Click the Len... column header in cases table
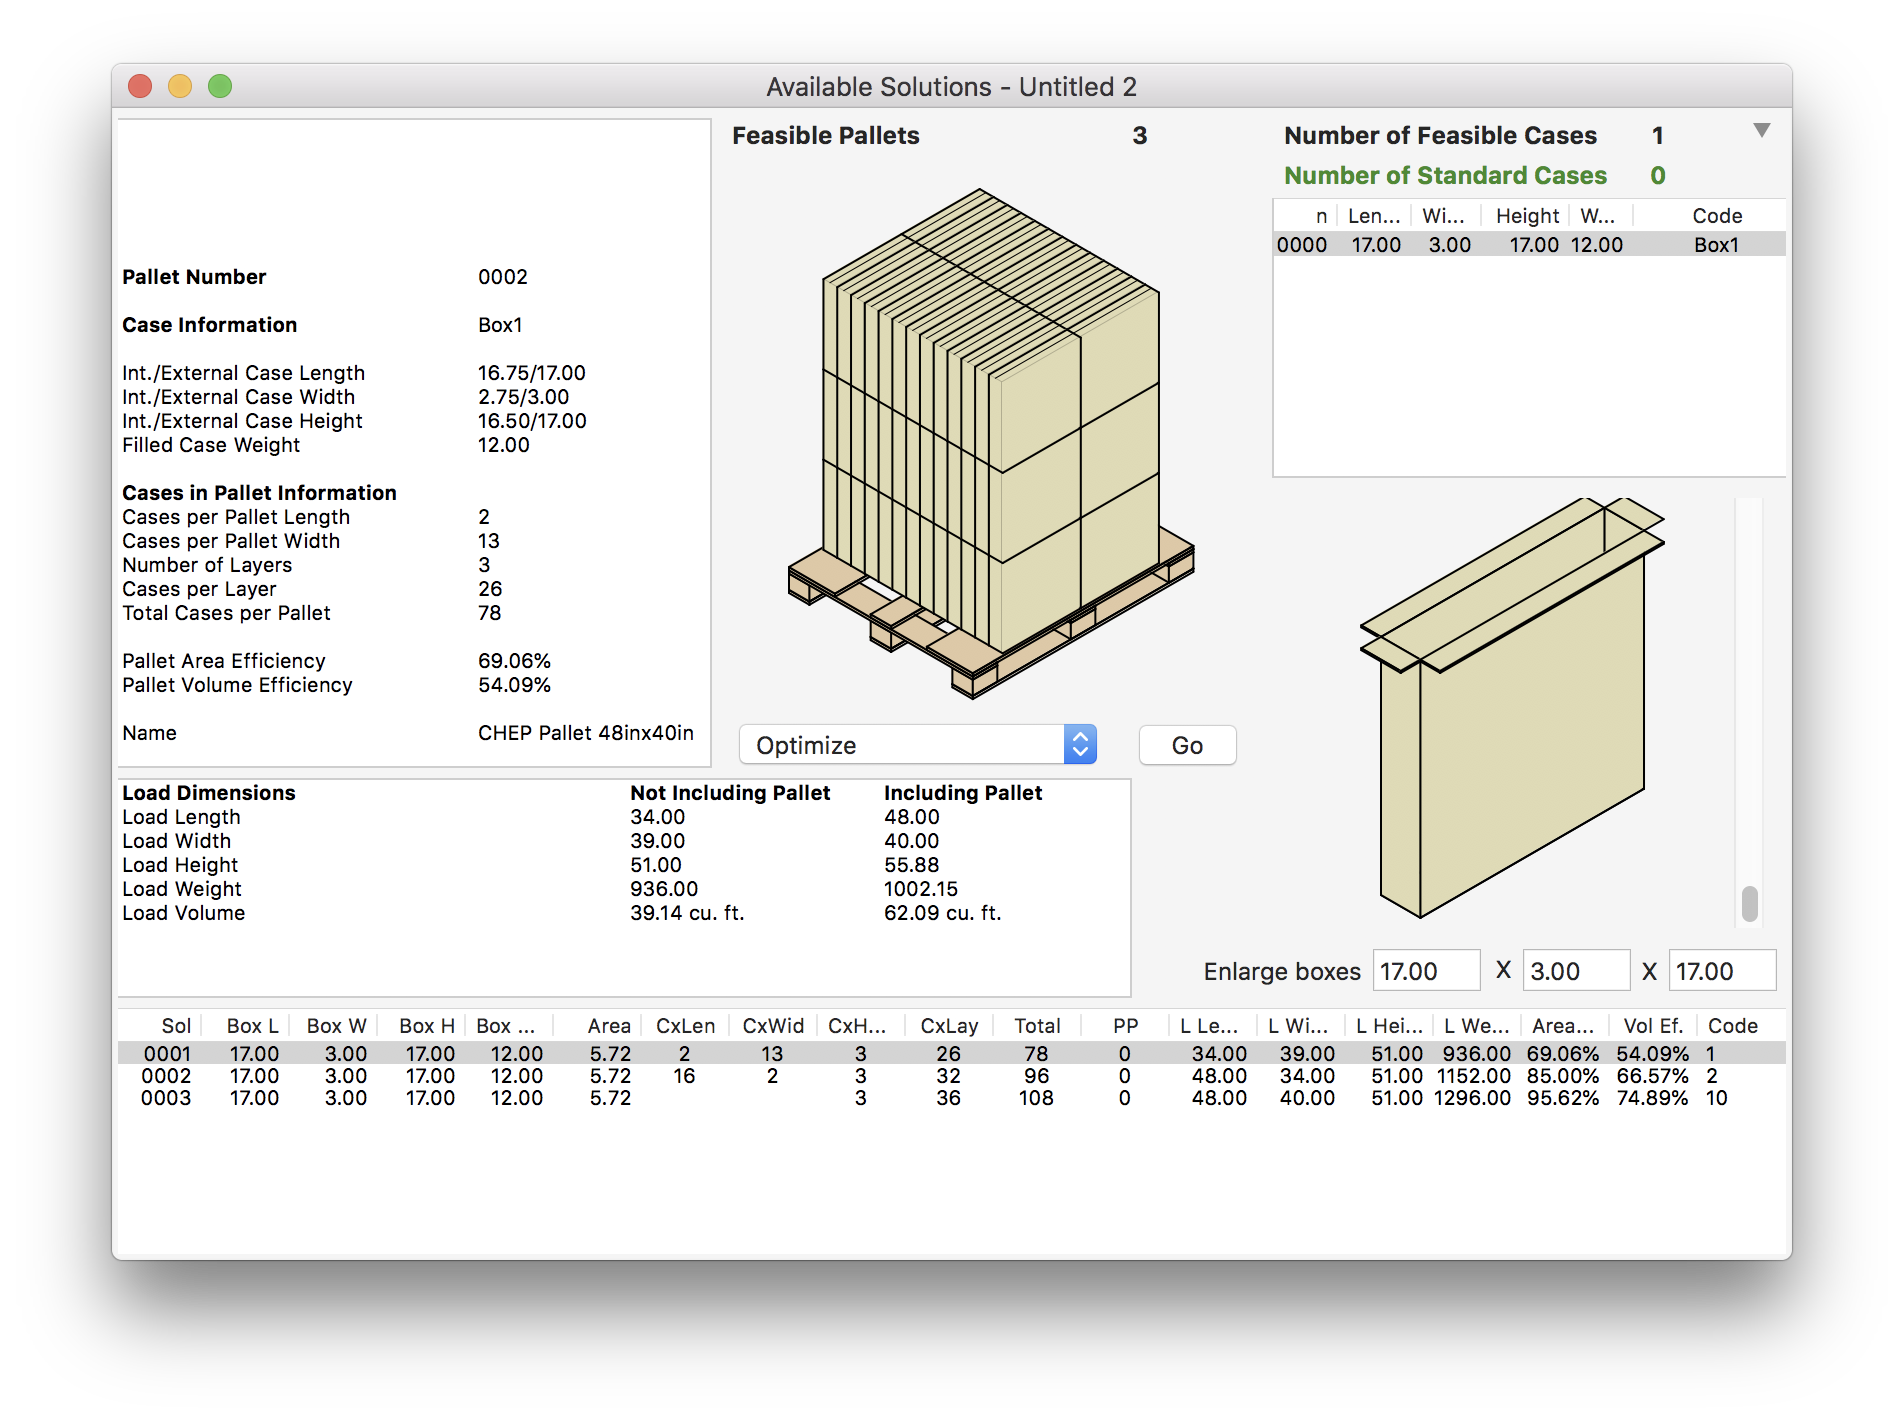This screenshot has width=1904, height=1420. point(1374,216)
